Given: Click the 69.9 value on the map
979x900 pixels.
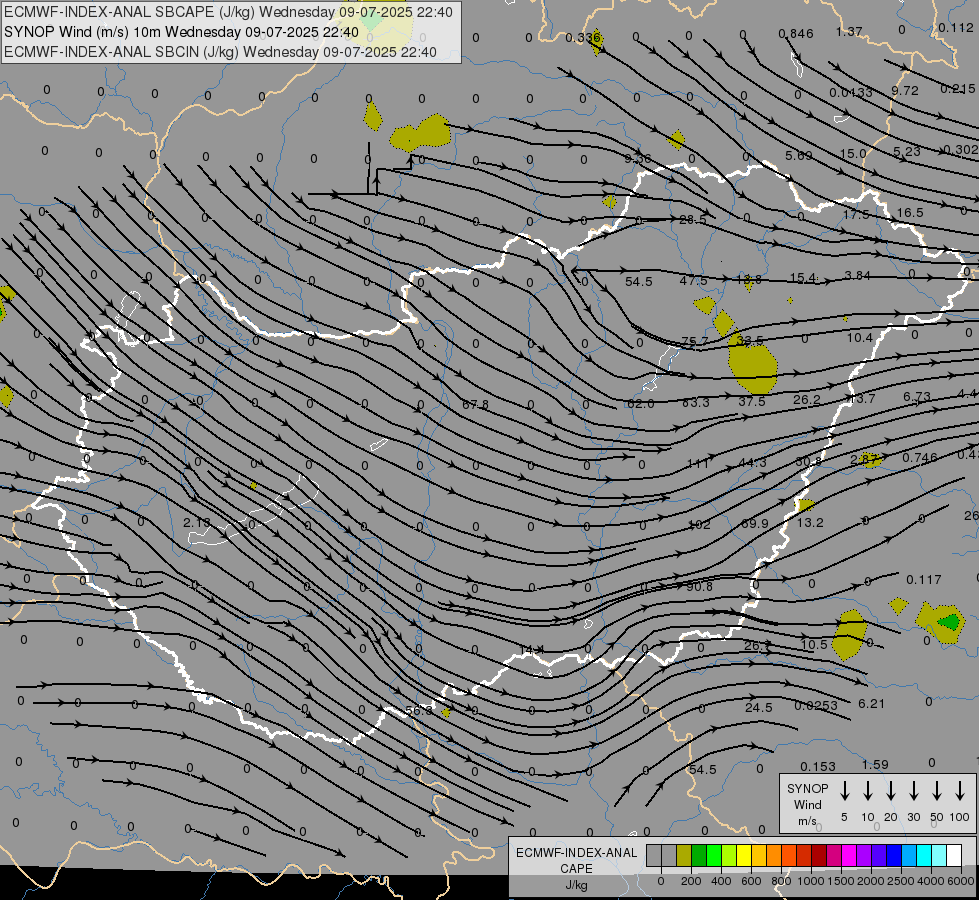Looking at the screenshot, I should pos(754,523).
